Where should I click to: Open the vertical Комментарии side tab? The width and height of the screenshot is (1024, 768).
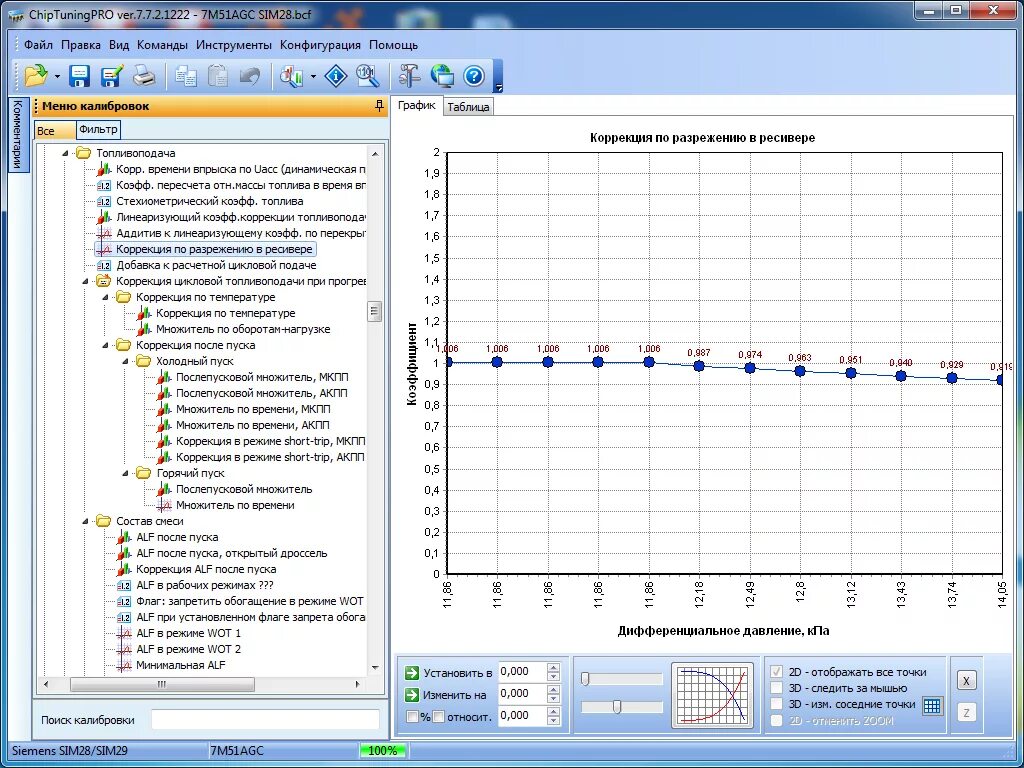[x=18, y=134]
